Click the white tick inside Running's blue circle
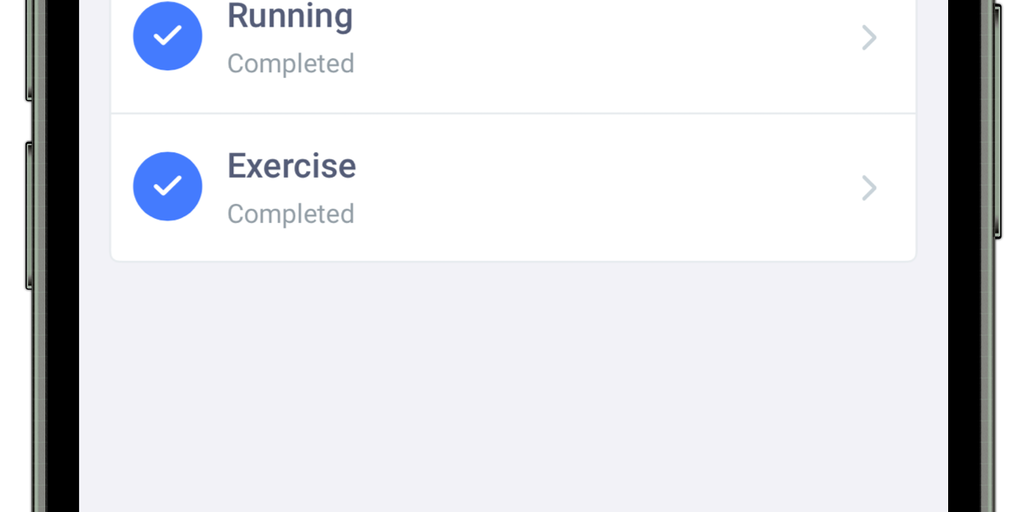This screenshot has height=512, width=1024. point(168,36)
